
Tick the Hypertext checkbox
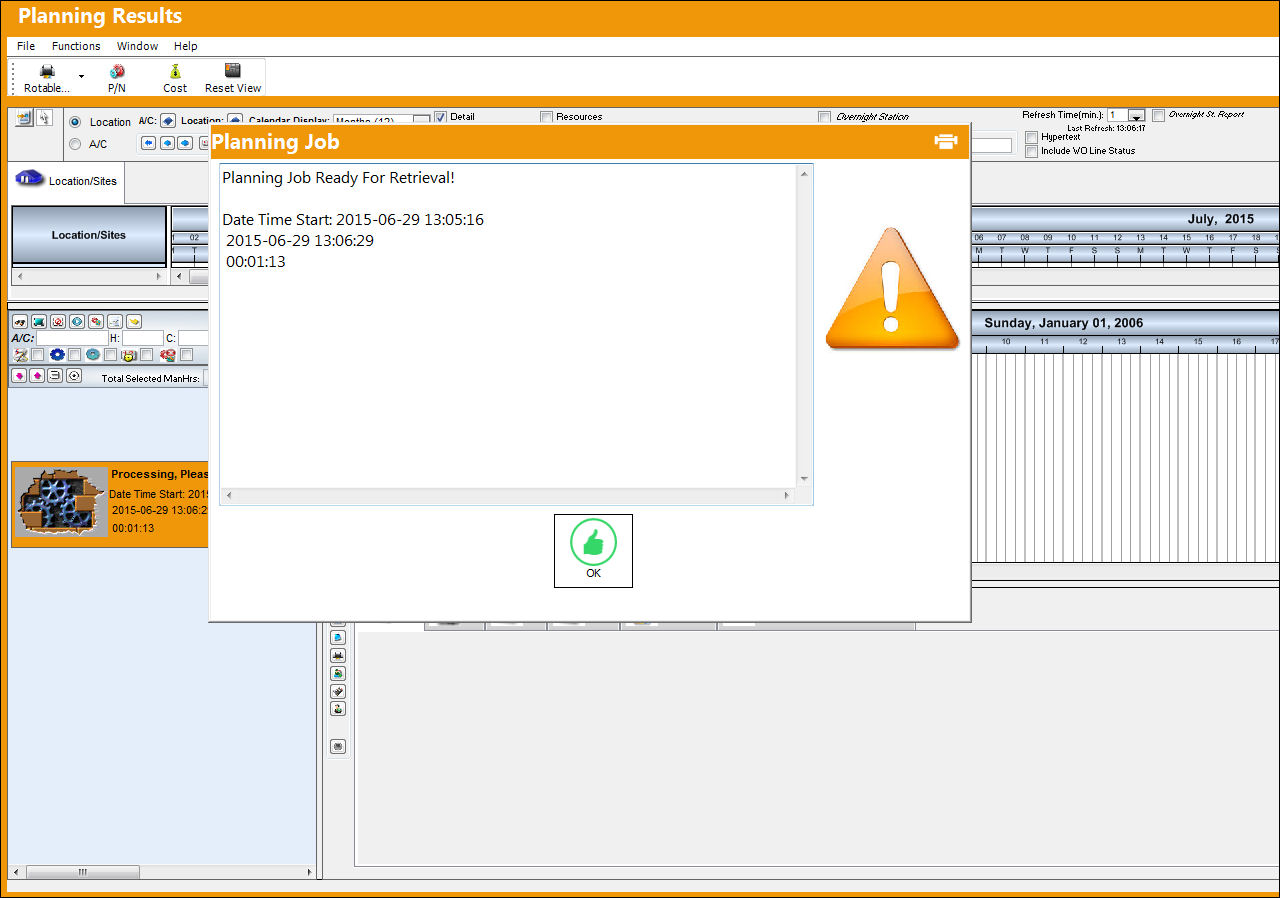tap(1032, 137)
